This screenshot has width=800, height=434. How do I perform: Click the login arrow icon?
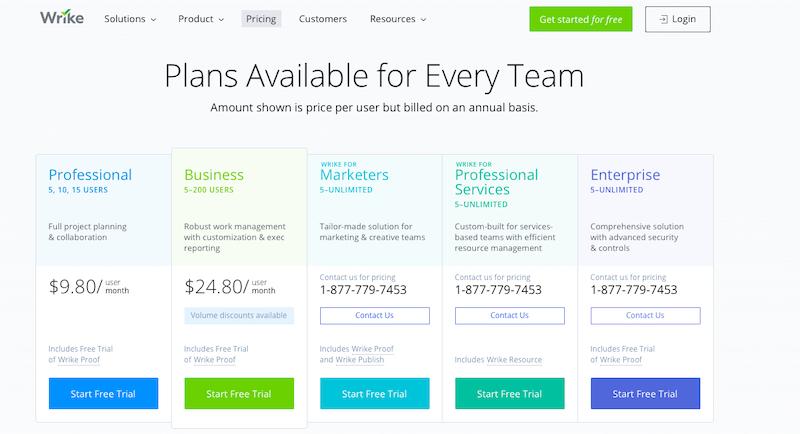click(663, 19)
